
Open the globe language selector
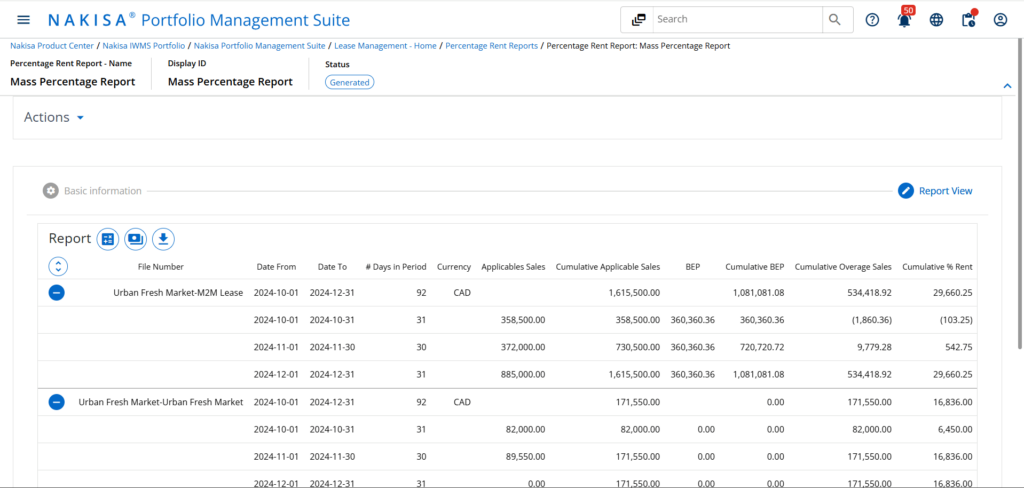pyautogui.click(x=936, y=20)
